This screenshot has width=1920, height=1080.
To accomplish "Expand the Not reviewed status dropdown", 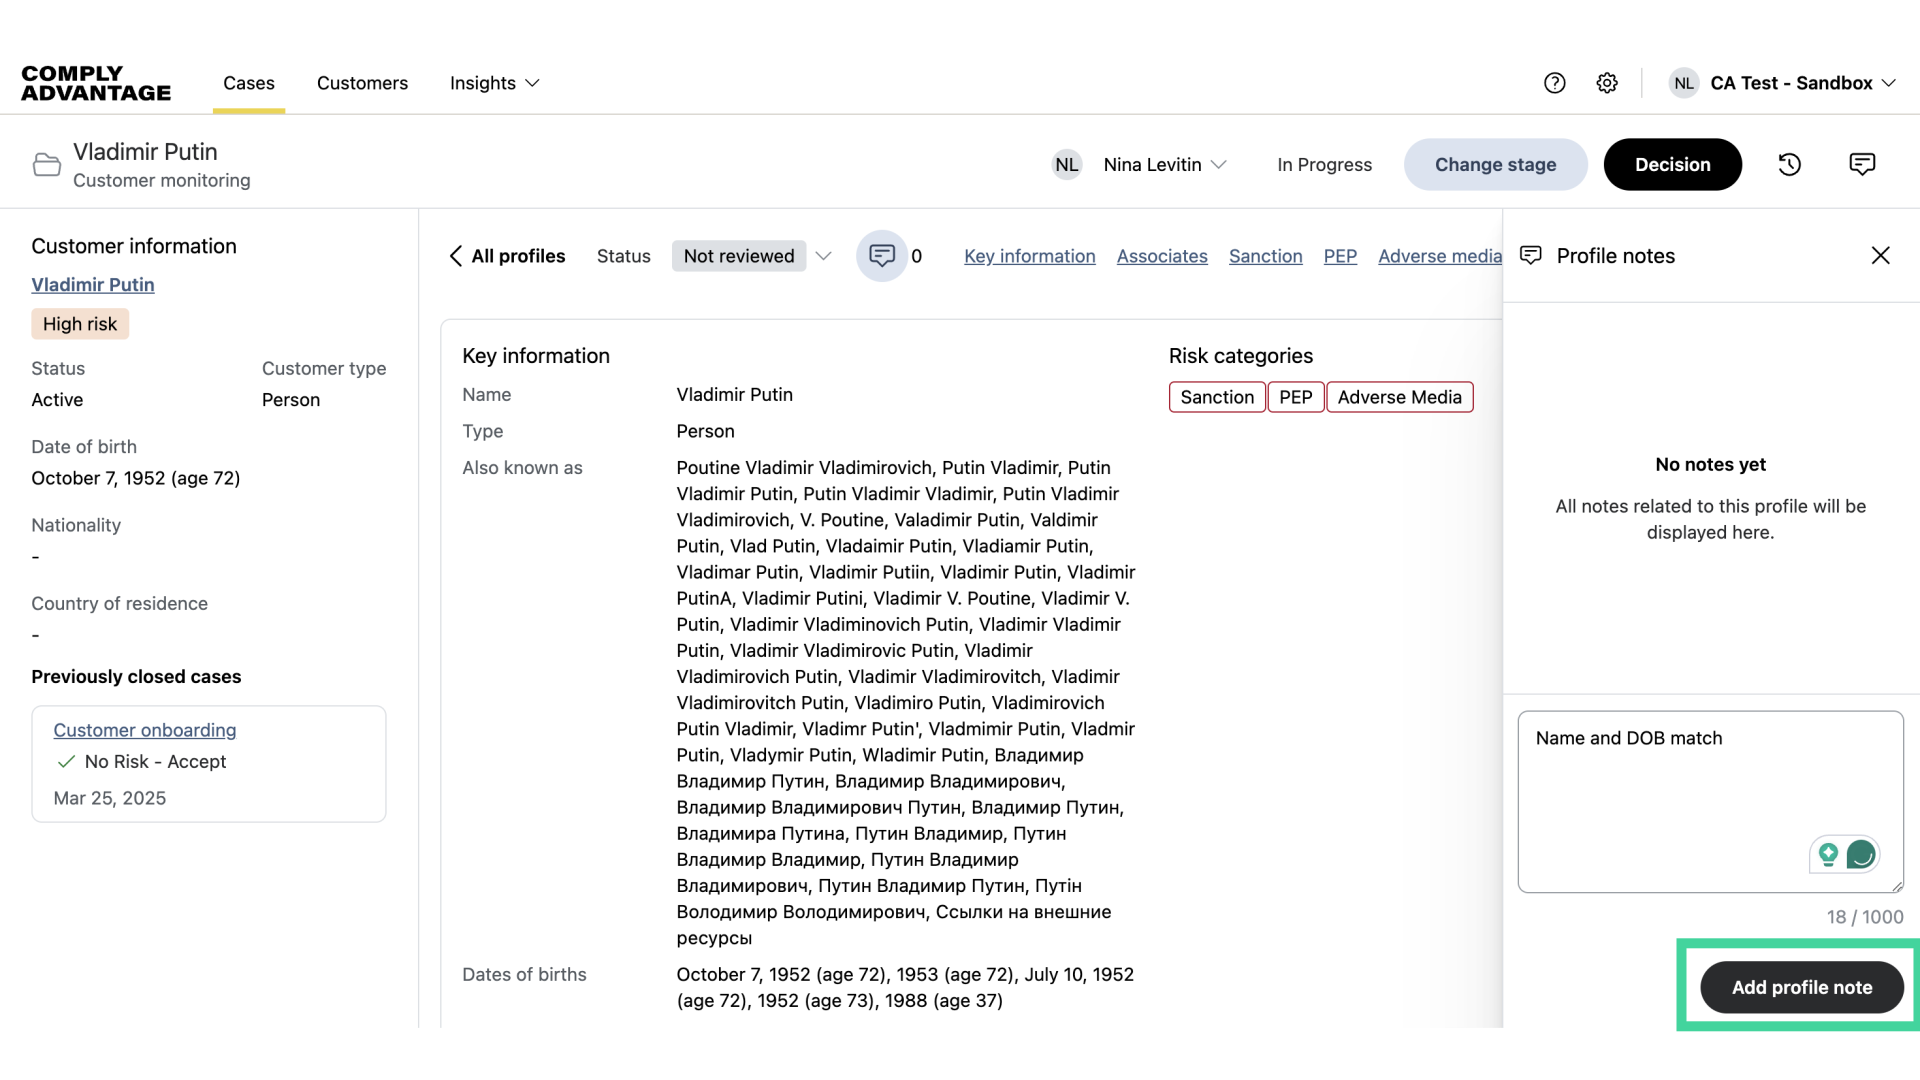I will click(823, 256).
